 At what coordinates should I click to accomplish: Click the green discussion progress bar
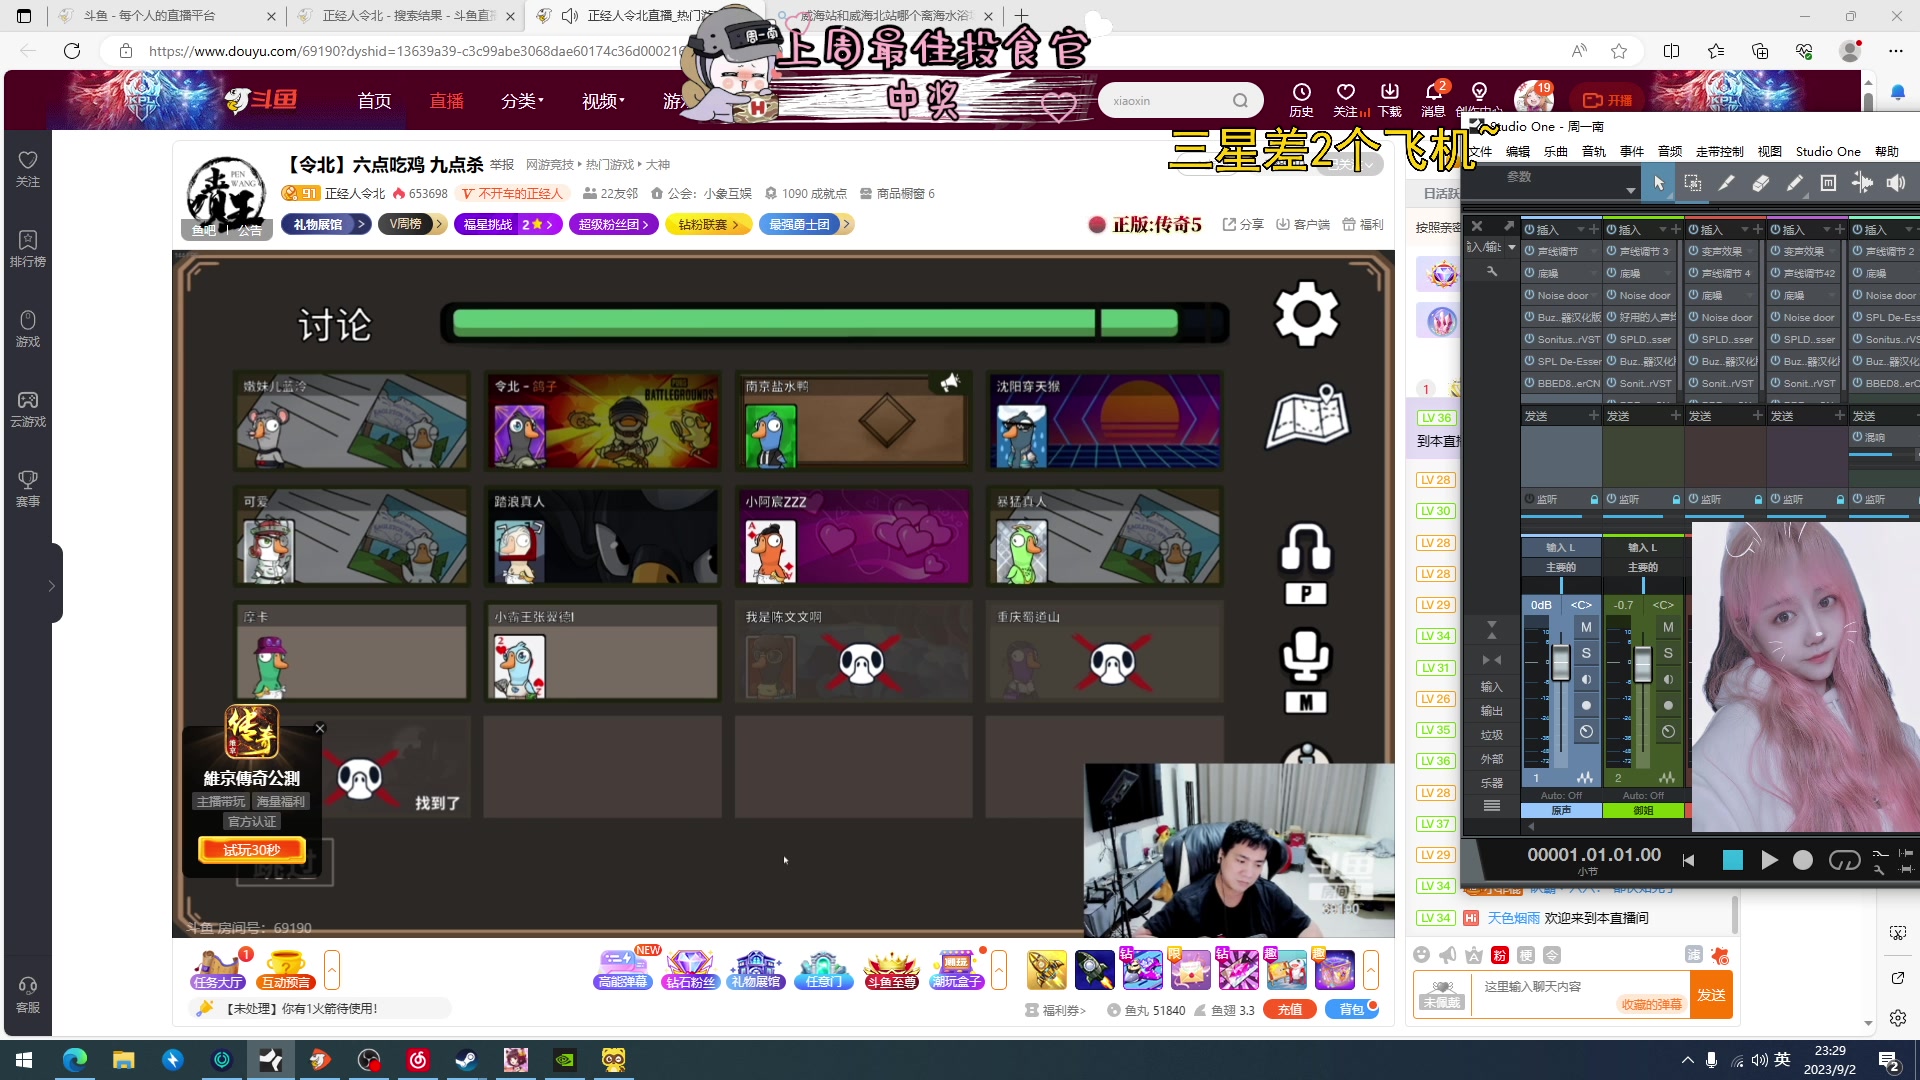[835, 322]
